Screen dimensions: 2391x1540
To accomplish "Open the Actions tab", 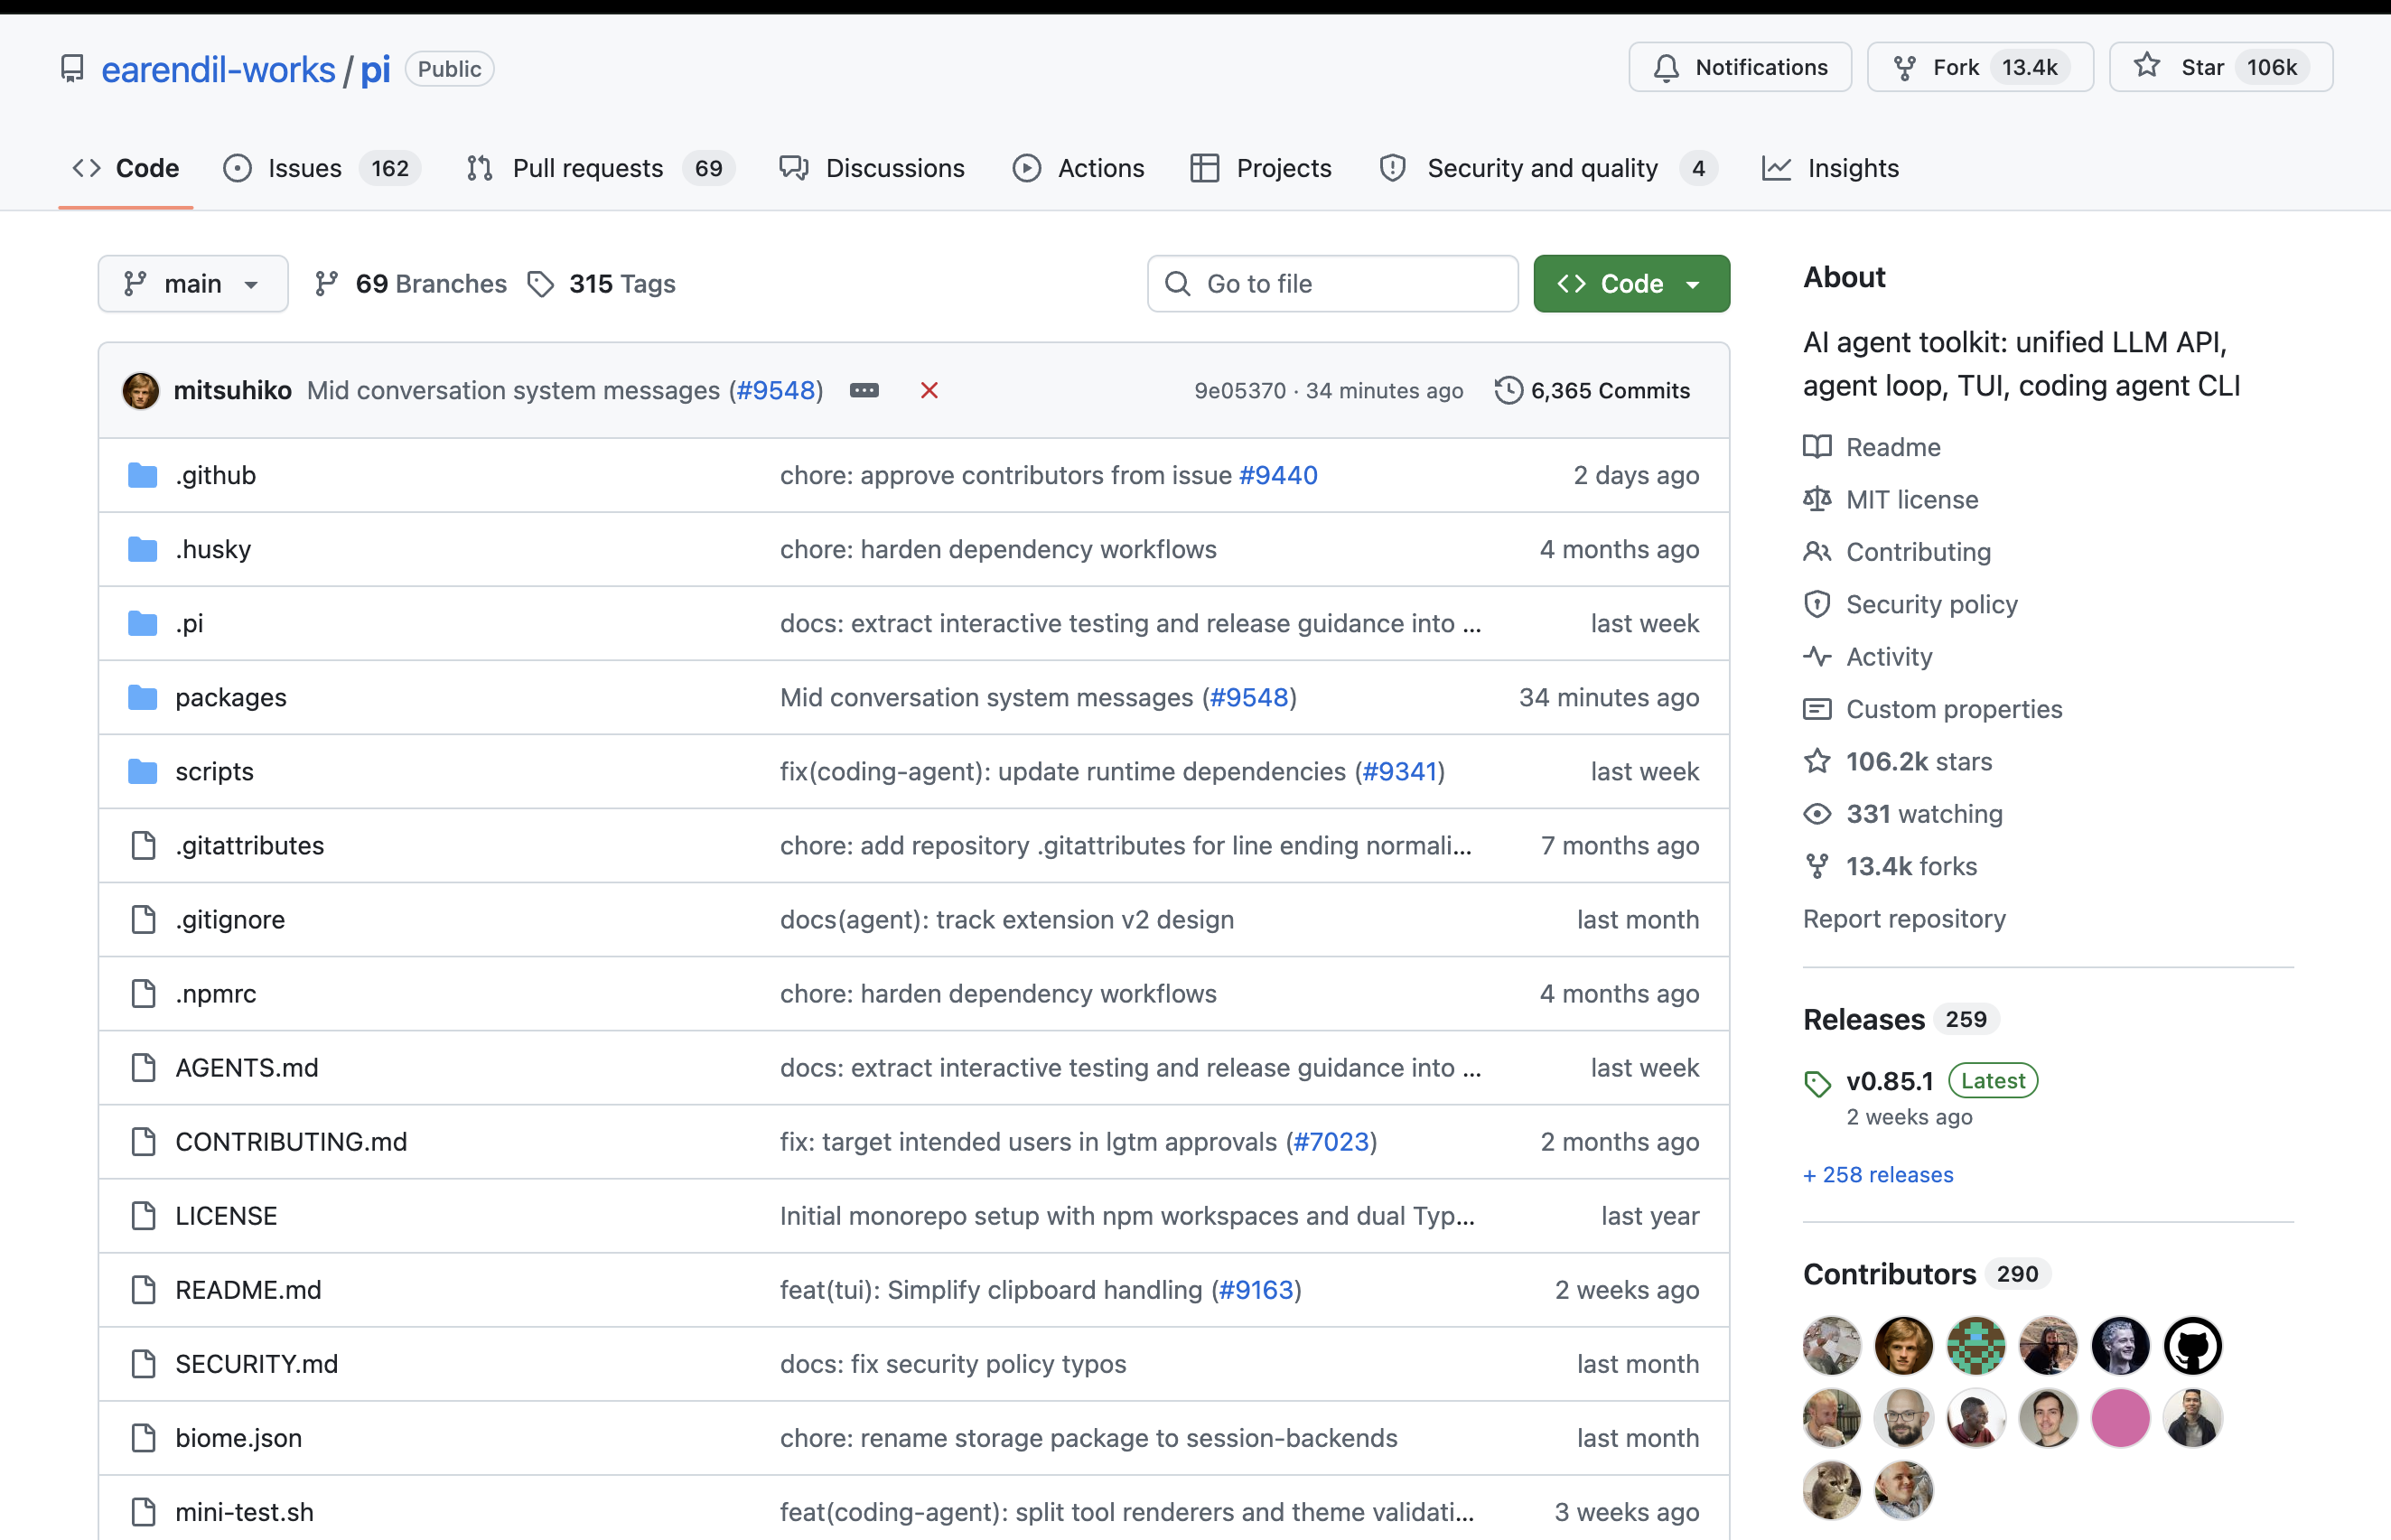I will [x=1078, y=168].
